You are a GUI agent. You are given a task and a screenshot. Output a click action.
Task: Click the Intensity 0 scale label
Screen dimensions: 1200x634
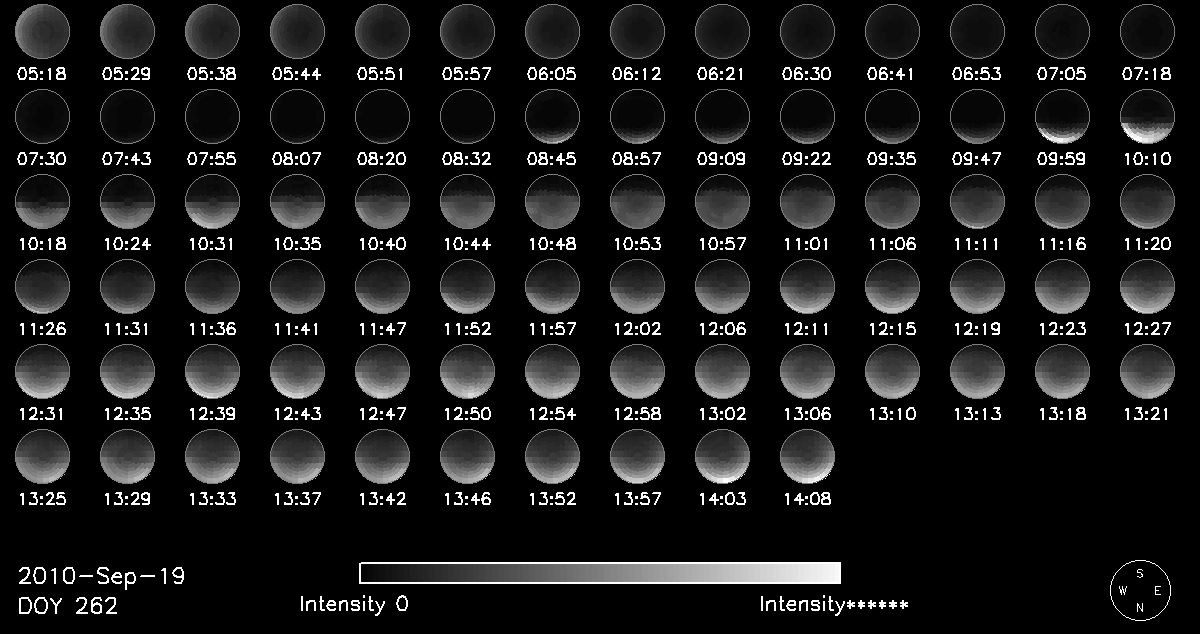(354, 604)
